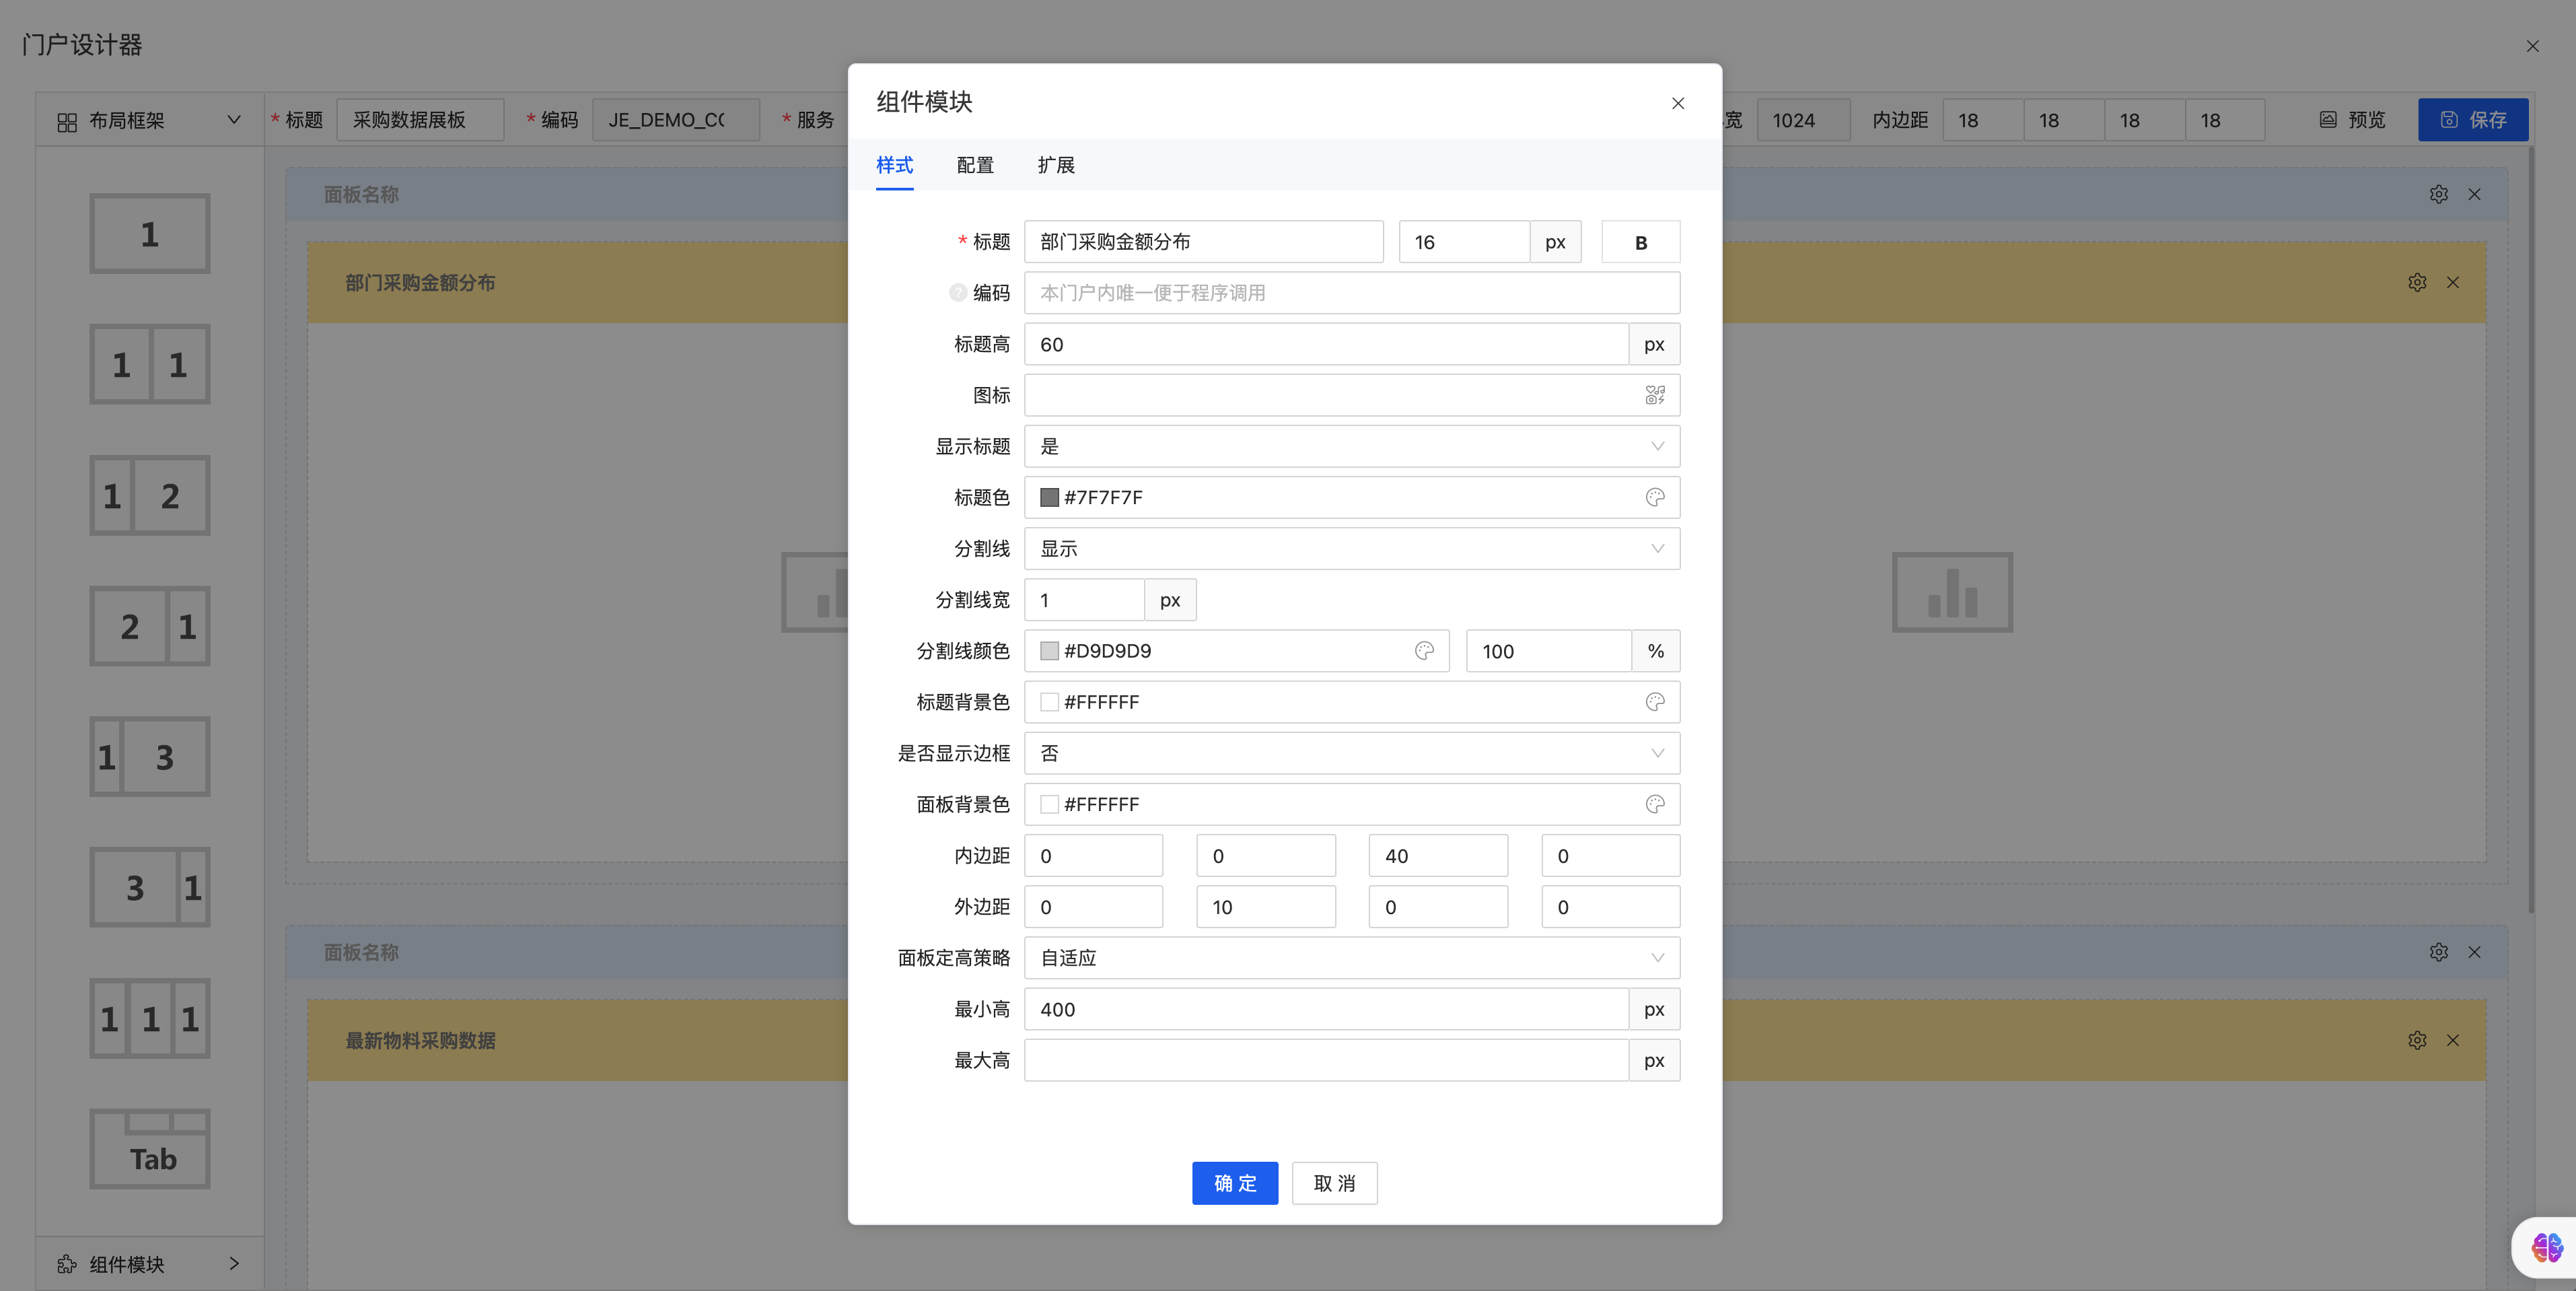Open the 显示标题 dropdown

point(1351,446)
